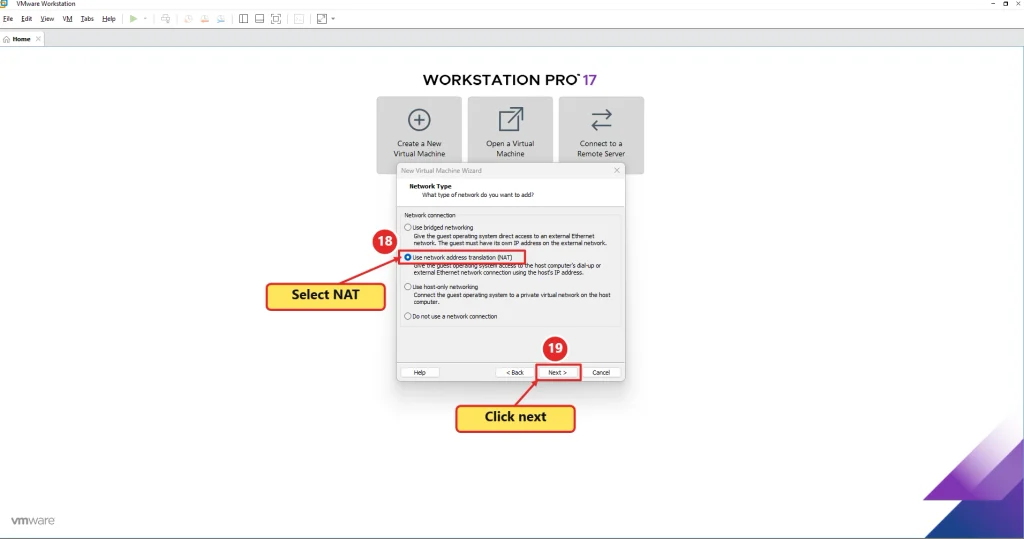This screenshot has width=1024, height=539.
Task: Select Use network address translation (NAT) option
Action: (x=408, y=257)
